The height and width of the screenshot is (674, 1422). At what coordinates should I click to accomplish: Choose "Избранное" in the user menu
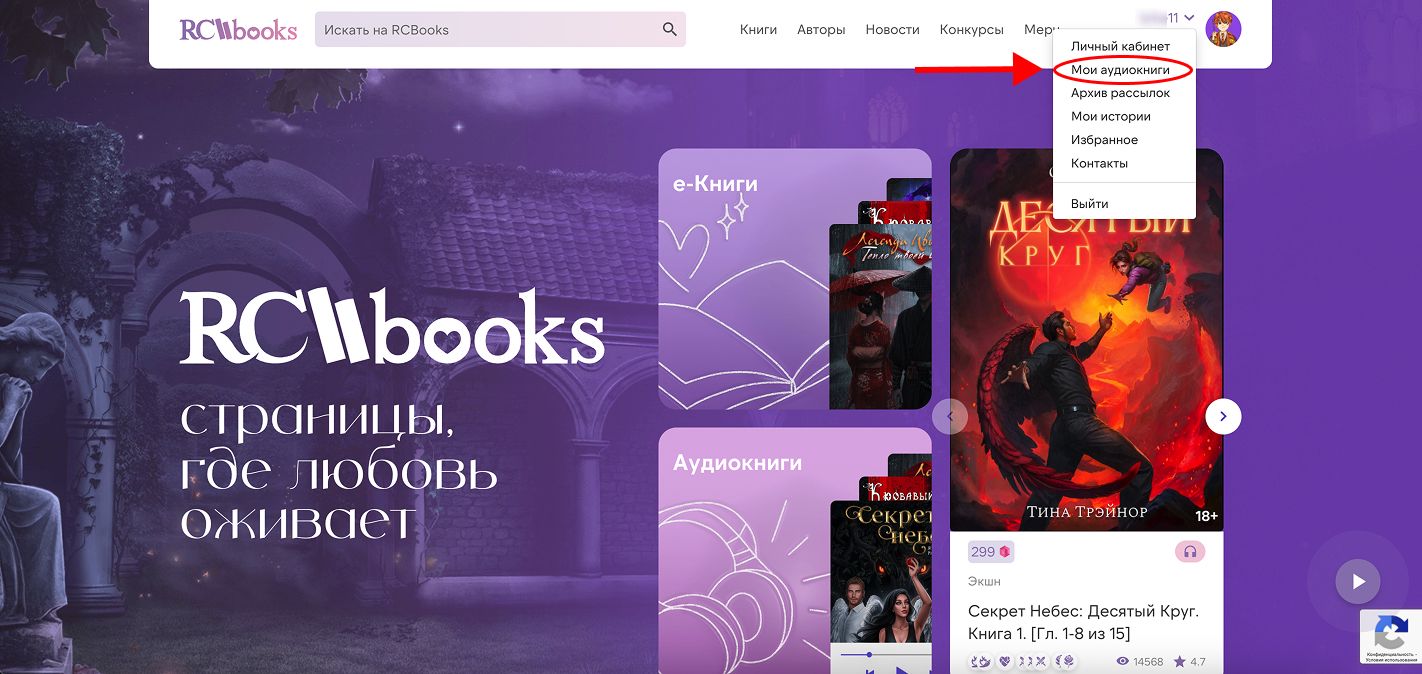click(x=1104, y=140)
